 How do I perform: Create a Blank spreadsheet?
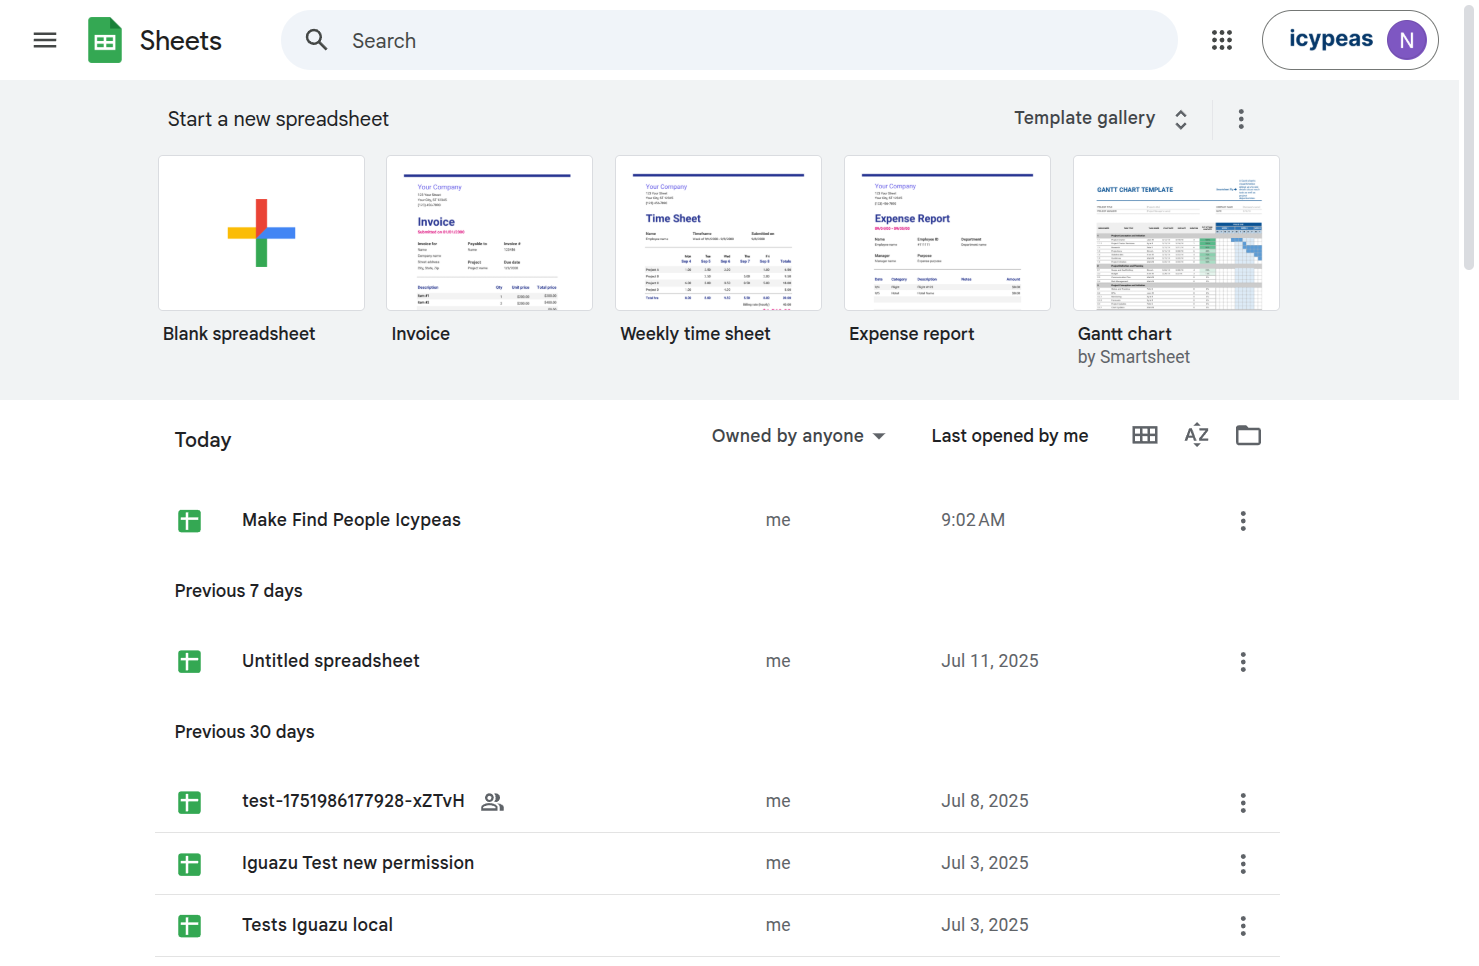[x=261, y=233]
